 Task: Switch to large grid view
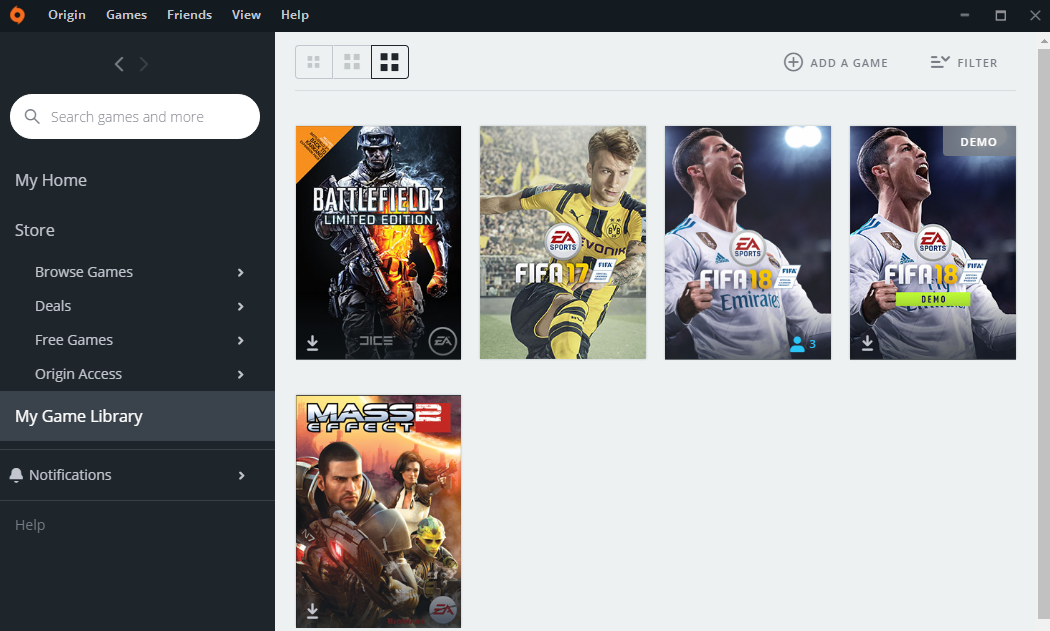(390, 62)
